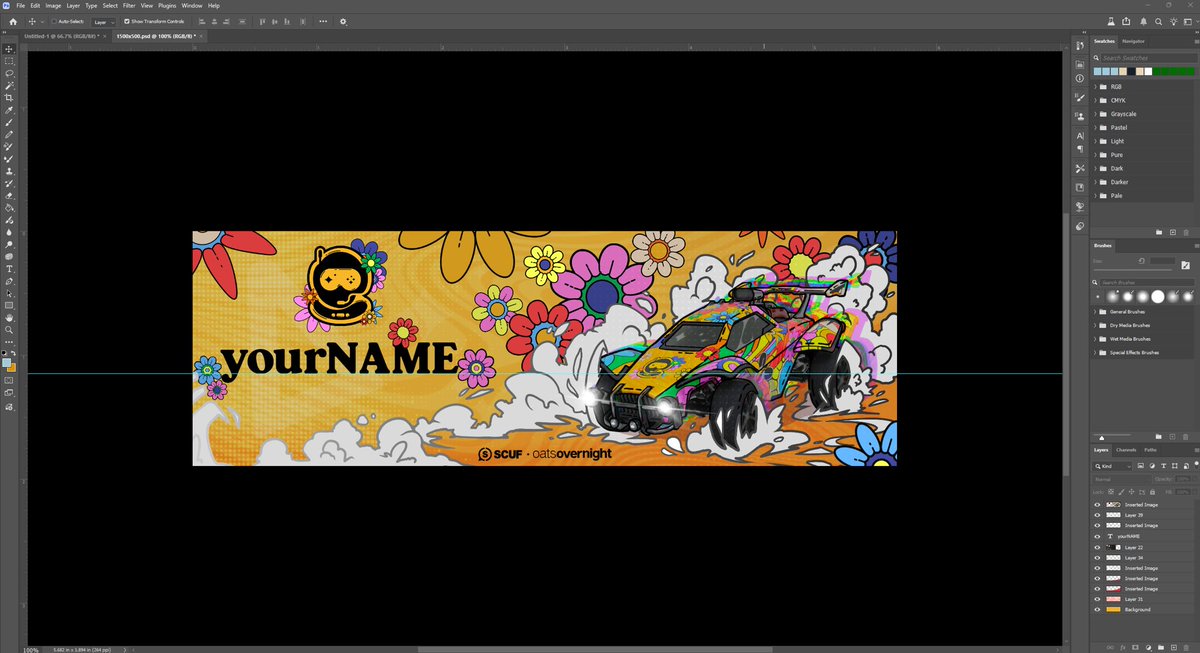This screenshot has height=653, width=1200.
Task: Hide Layer 34 visibility eye
Action: tap(1097, 557)
